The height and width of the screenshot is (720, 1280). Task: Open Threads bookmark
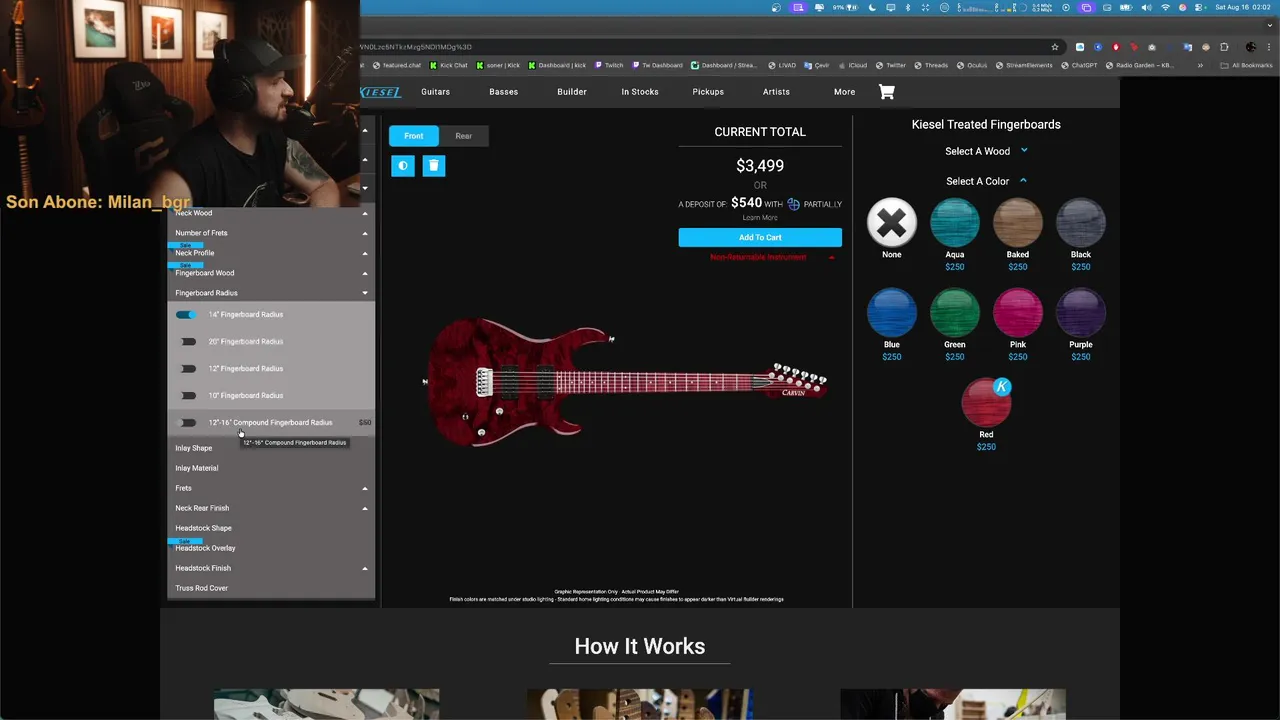coord(930,65)
